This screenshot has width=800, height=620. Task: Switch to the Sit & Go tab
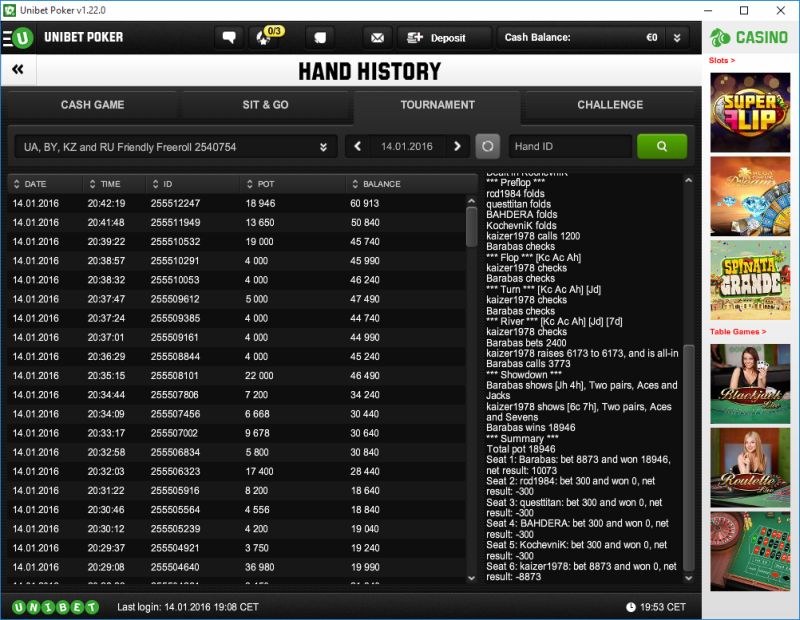click(265, 105)
